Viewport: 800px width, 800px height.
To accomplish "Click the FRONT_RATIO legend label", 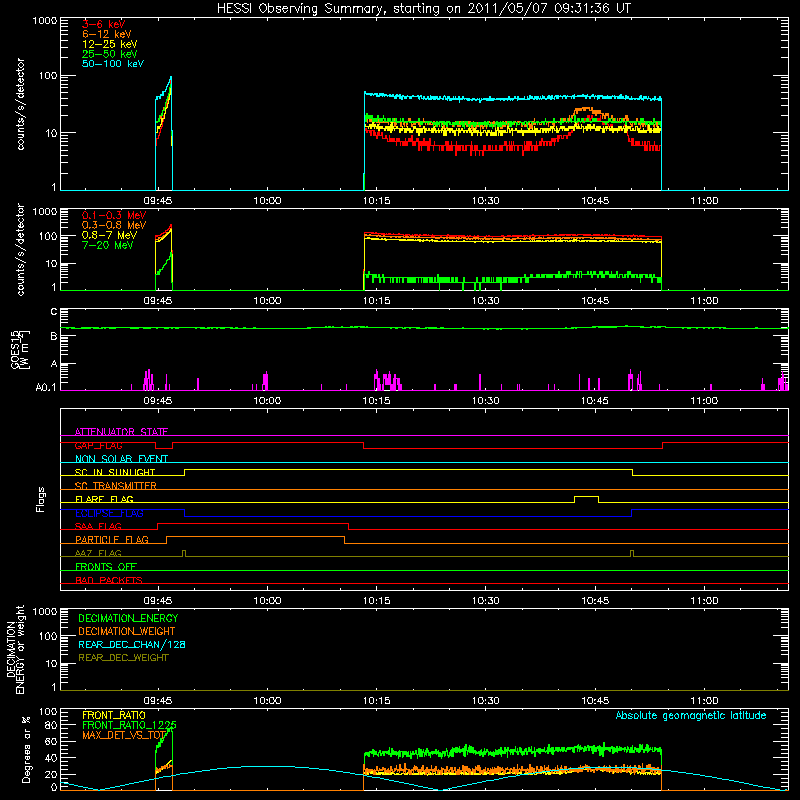I will pos(114,715).
